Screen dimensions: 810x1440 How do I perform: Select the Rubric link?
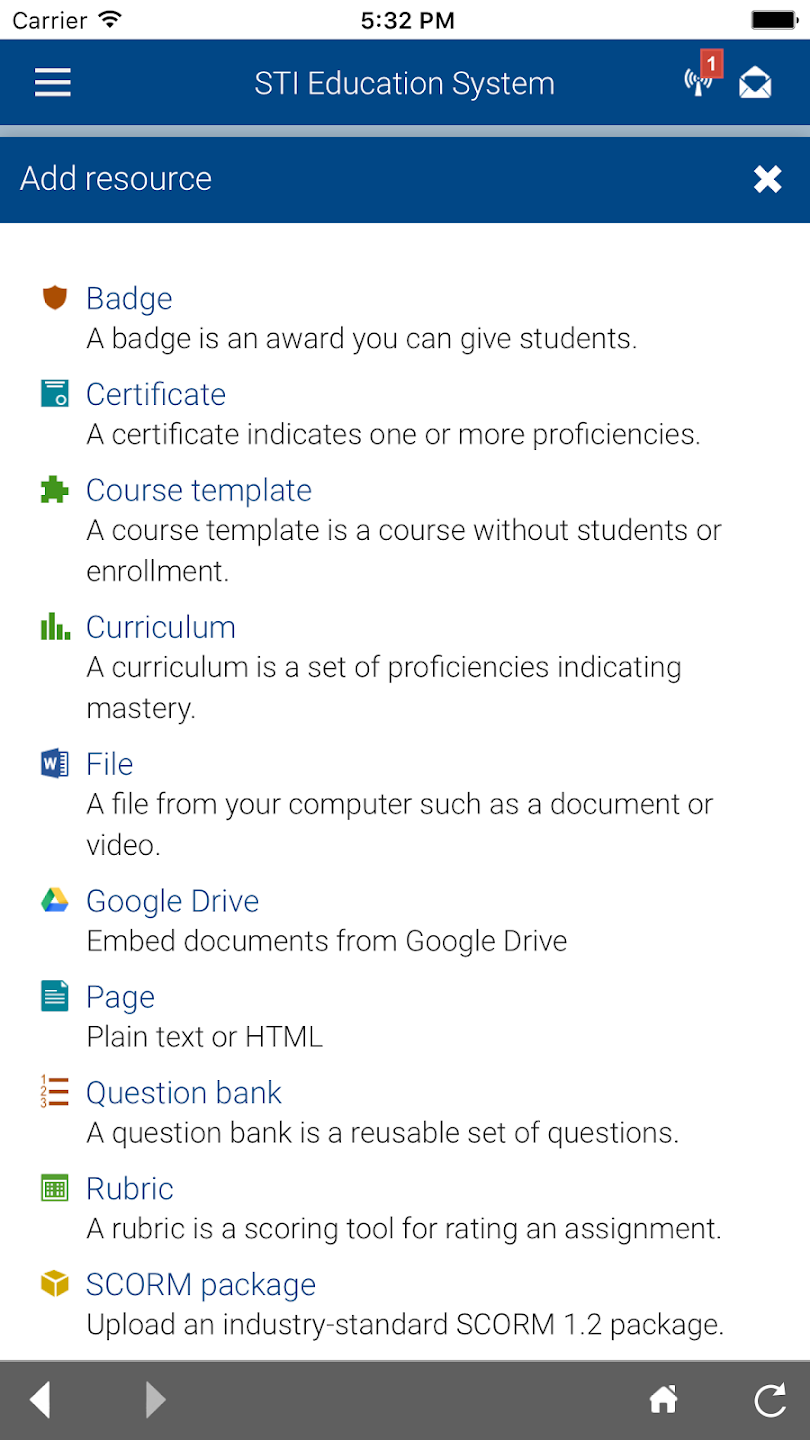pyautogui.click(x=130, y=1188)
